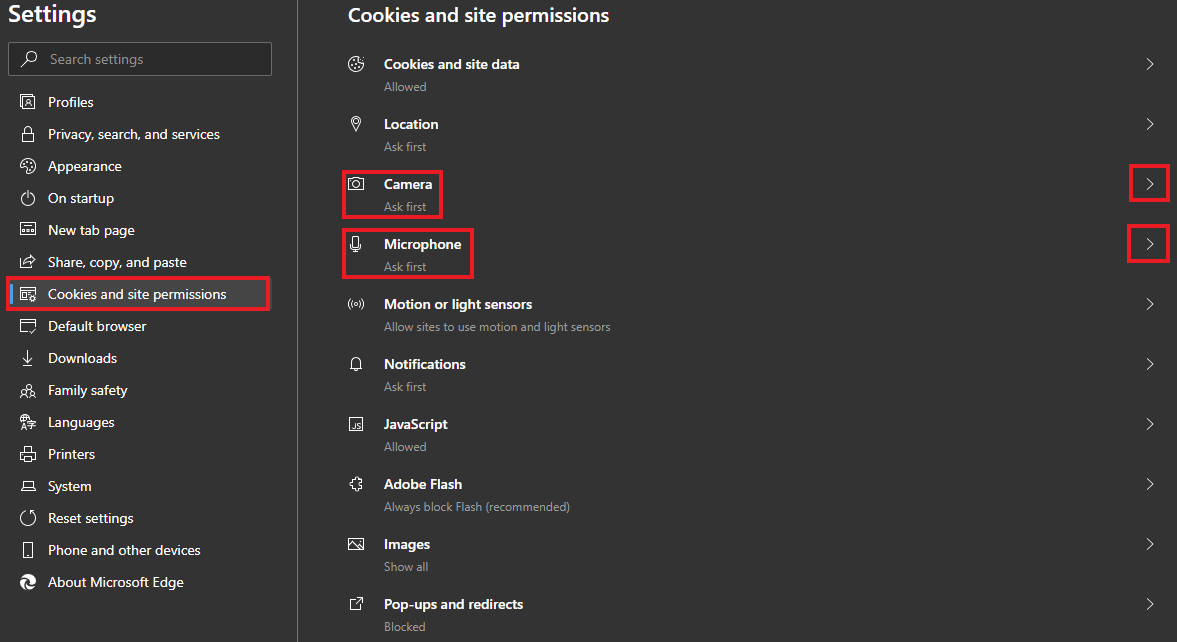This screenshot has width=1177, height=642.
Task: Click the Printers icon in sidebar
Action: [x=28, y=454]
